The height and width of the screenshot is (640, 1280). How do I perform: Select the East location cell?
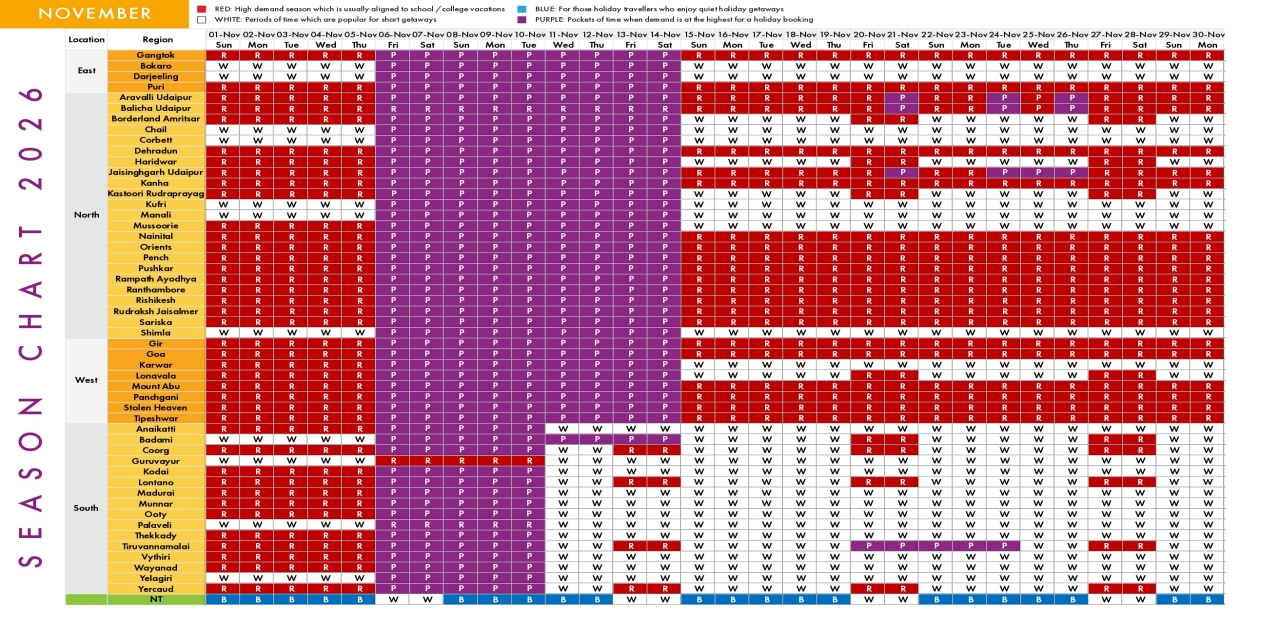point(86,71)
